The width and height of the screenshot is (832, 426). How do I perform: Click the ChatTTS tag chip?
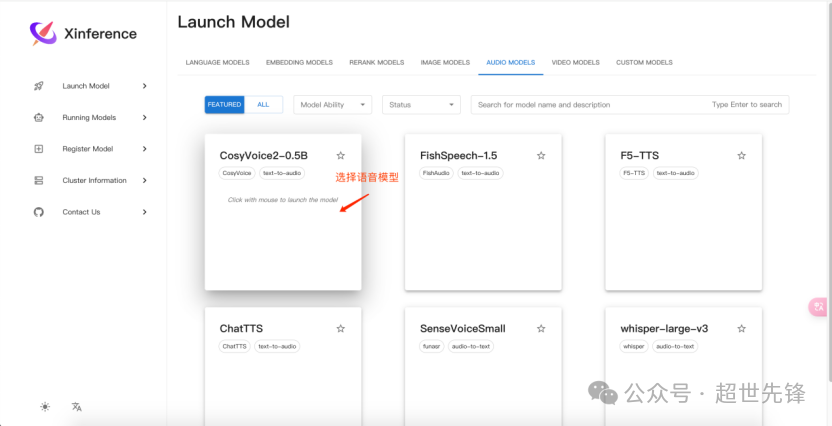coord(235,346)
